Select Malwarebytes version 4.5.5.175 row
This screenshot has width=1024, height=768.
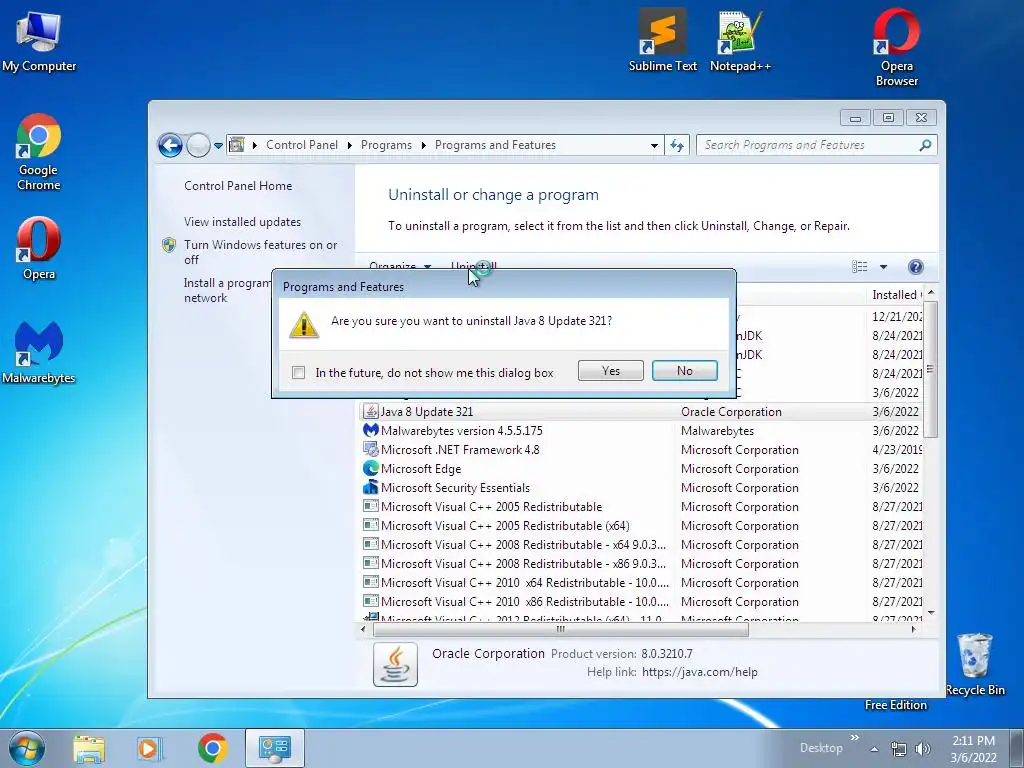(x=641, y=430)
